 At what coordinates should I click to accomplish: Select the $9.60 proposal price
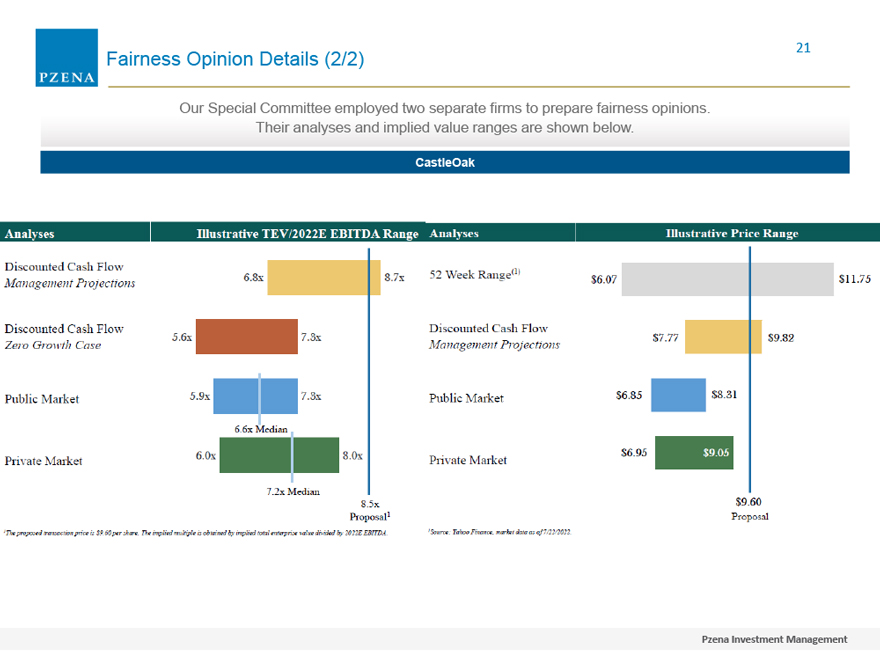click(749, 502)
